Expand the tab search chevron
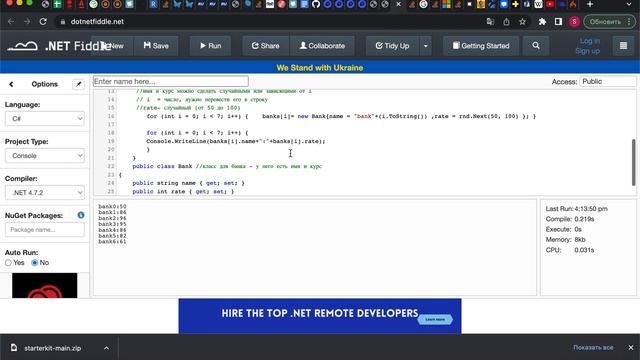Image resolution: width=640 pixels, height=360 pixels. pyautogui.click(x=629, y=4)
